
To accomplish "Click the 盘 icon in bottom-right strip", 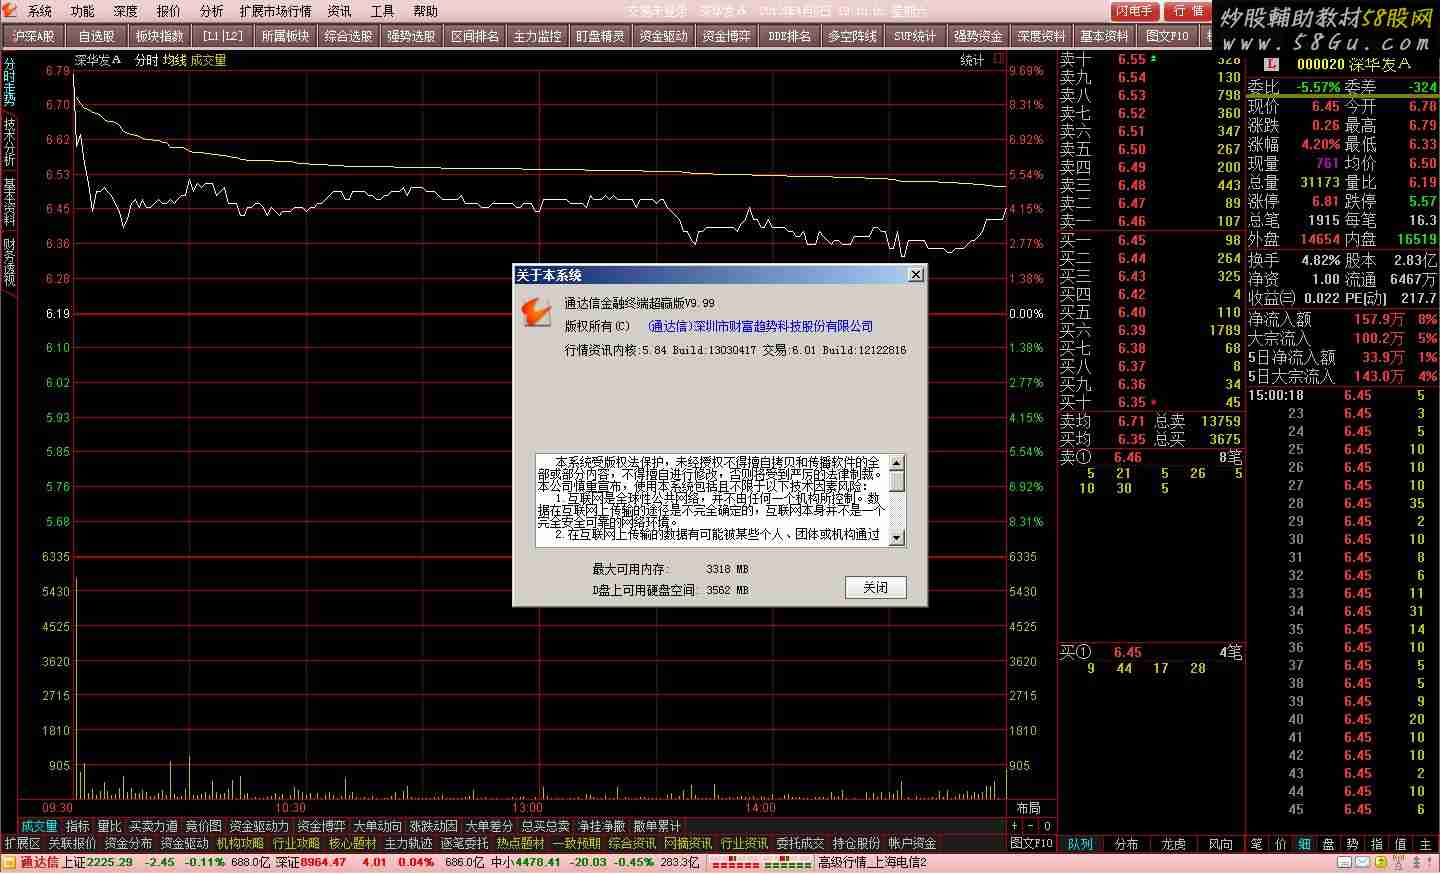I will [x=1329, y=844].
